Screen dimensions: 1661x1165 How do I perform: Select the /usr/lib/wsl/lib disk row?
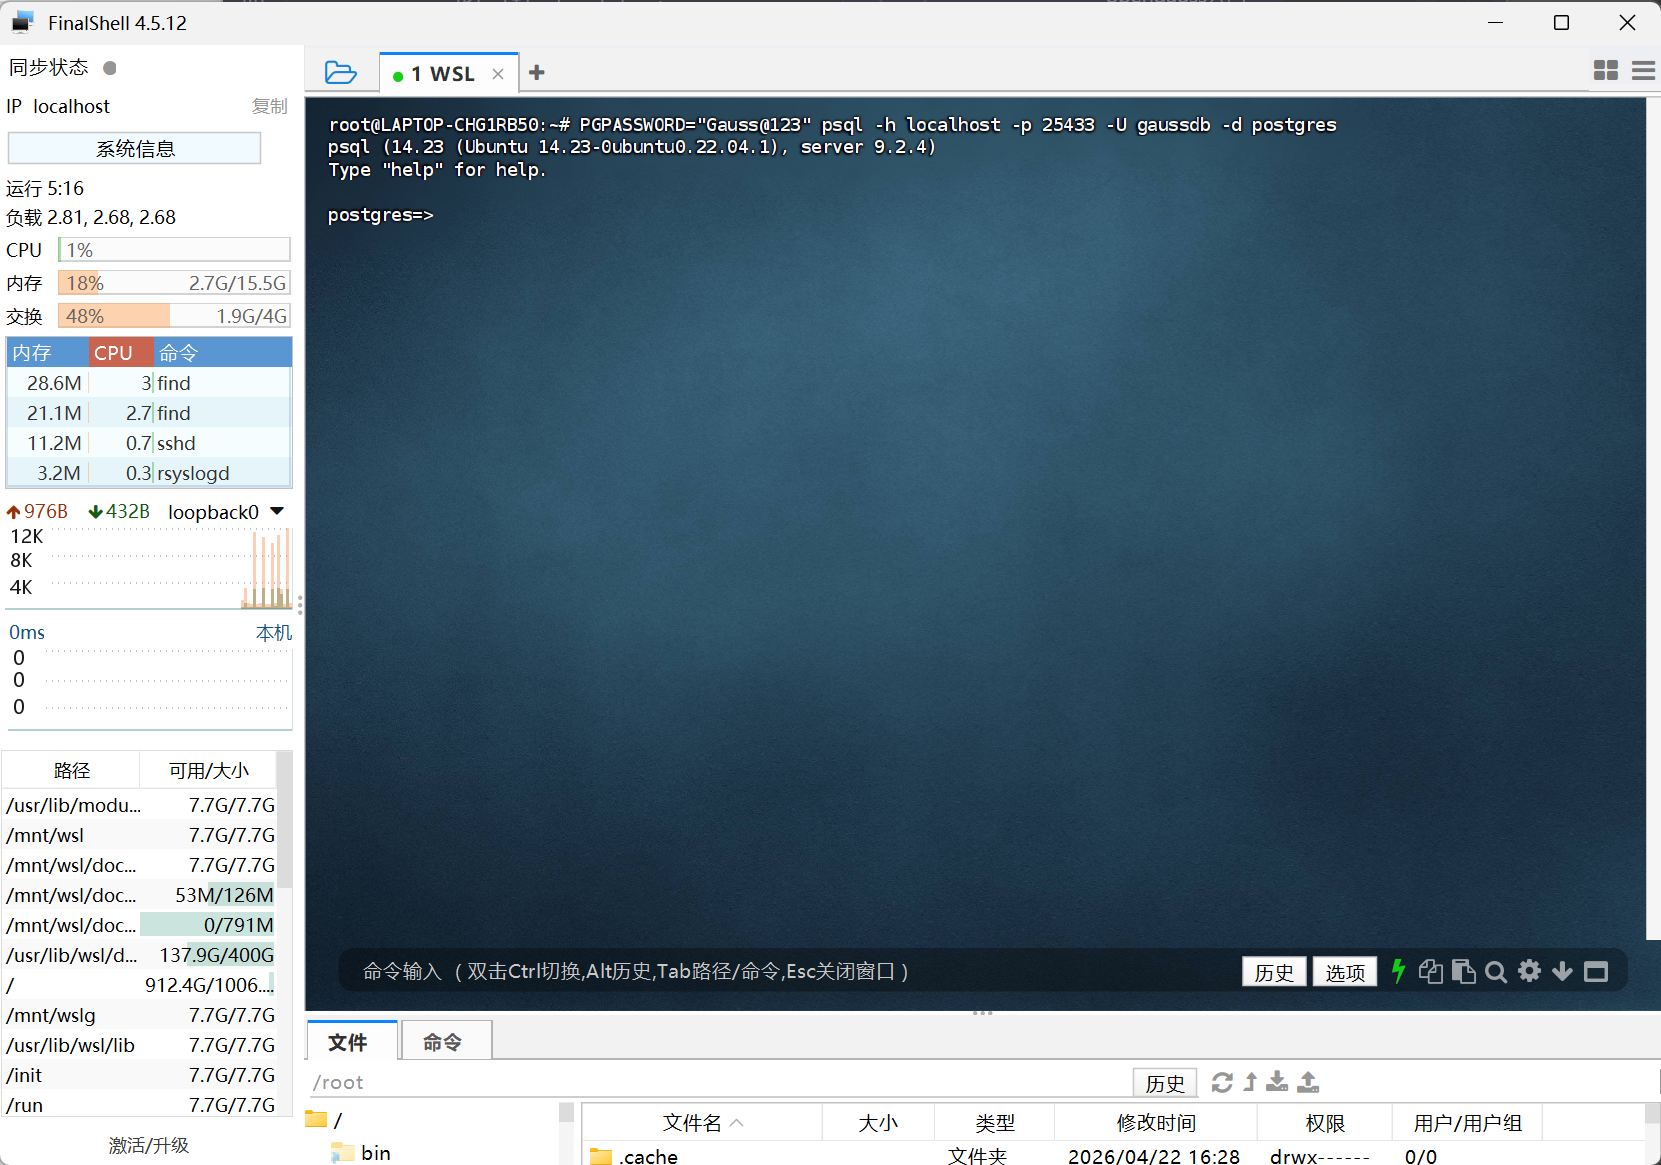tap(140, 1045)
